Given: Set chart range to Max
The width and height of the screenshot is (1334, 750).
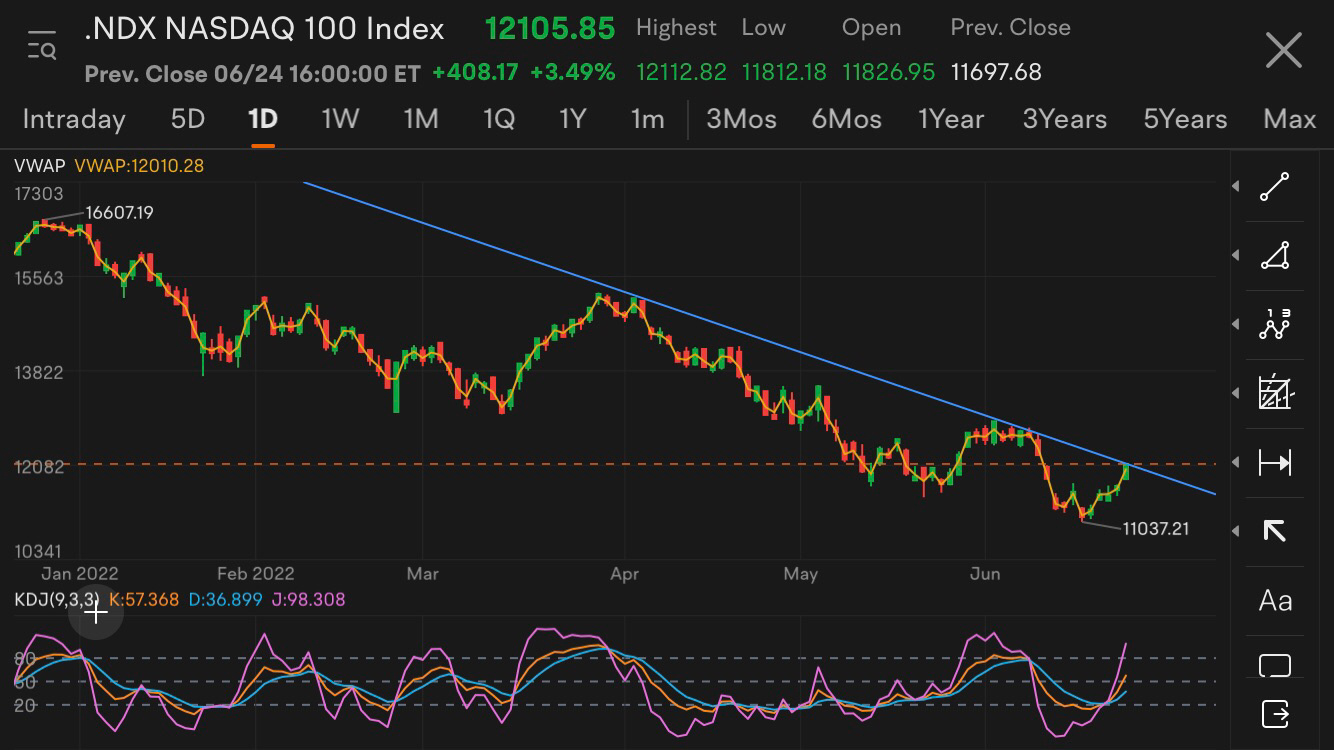Looking at the screenshot, I should click(x=1289, y=119).
